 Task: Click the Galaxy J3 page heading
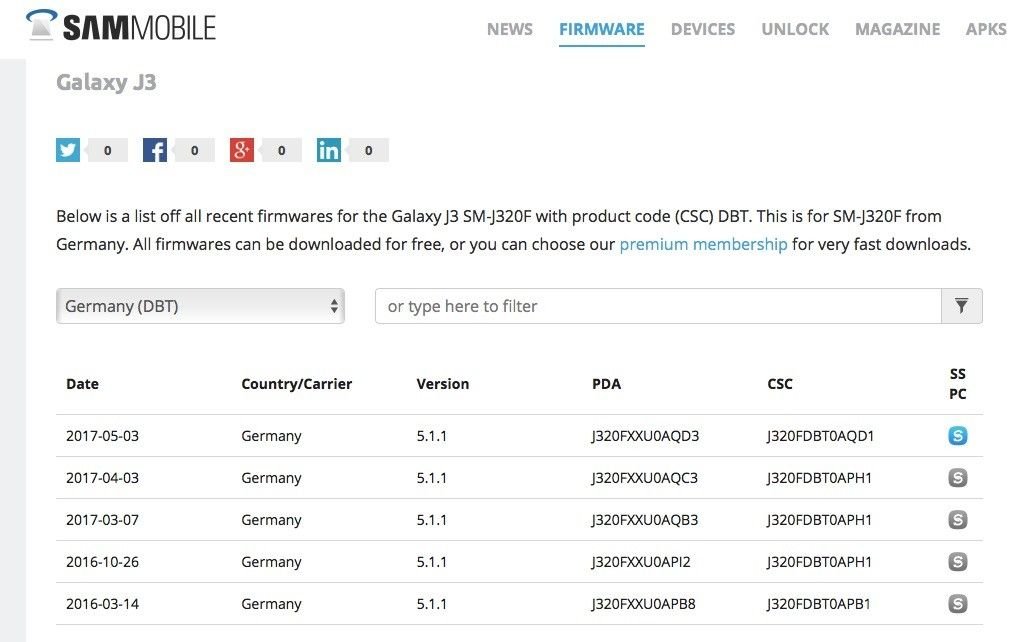(x=106, y=83)
